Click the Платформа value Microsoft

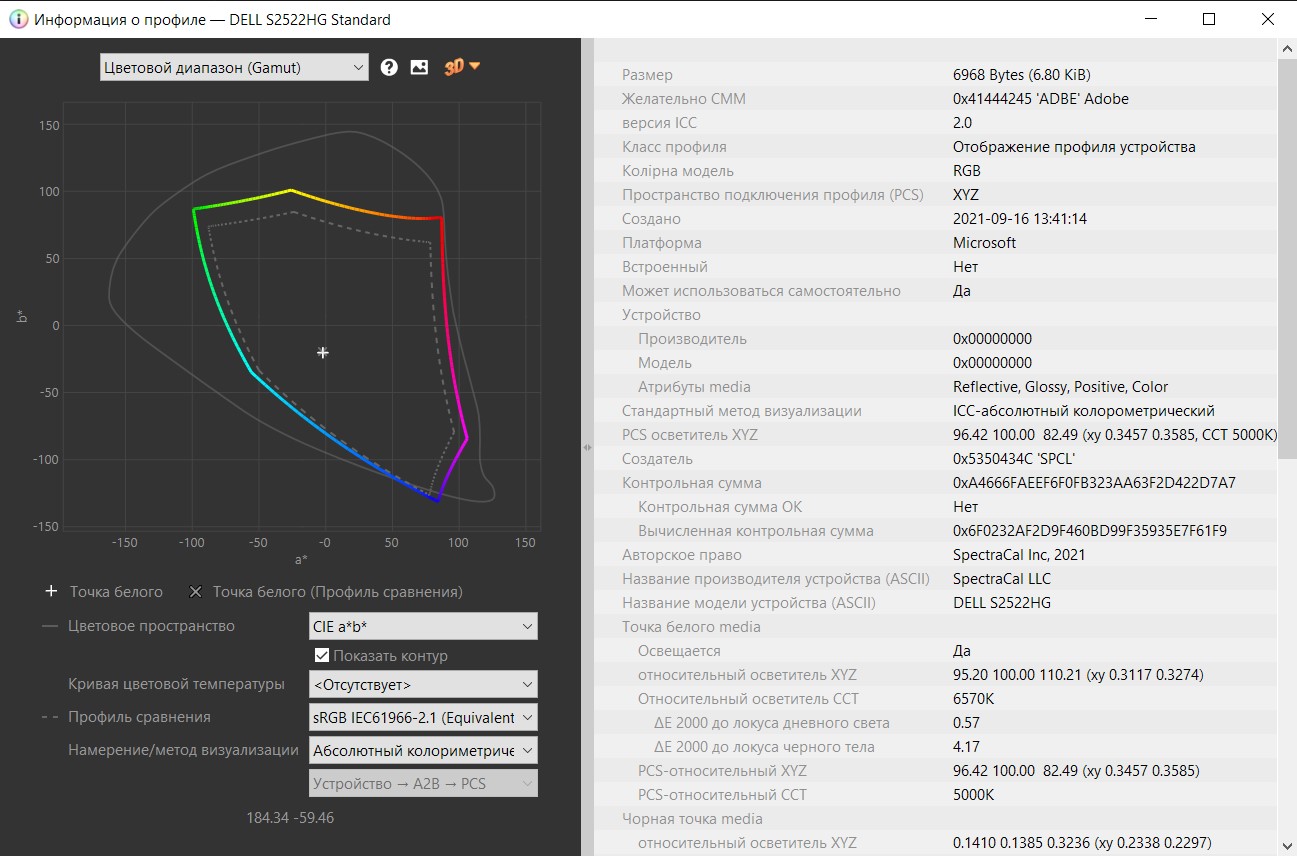984,243
